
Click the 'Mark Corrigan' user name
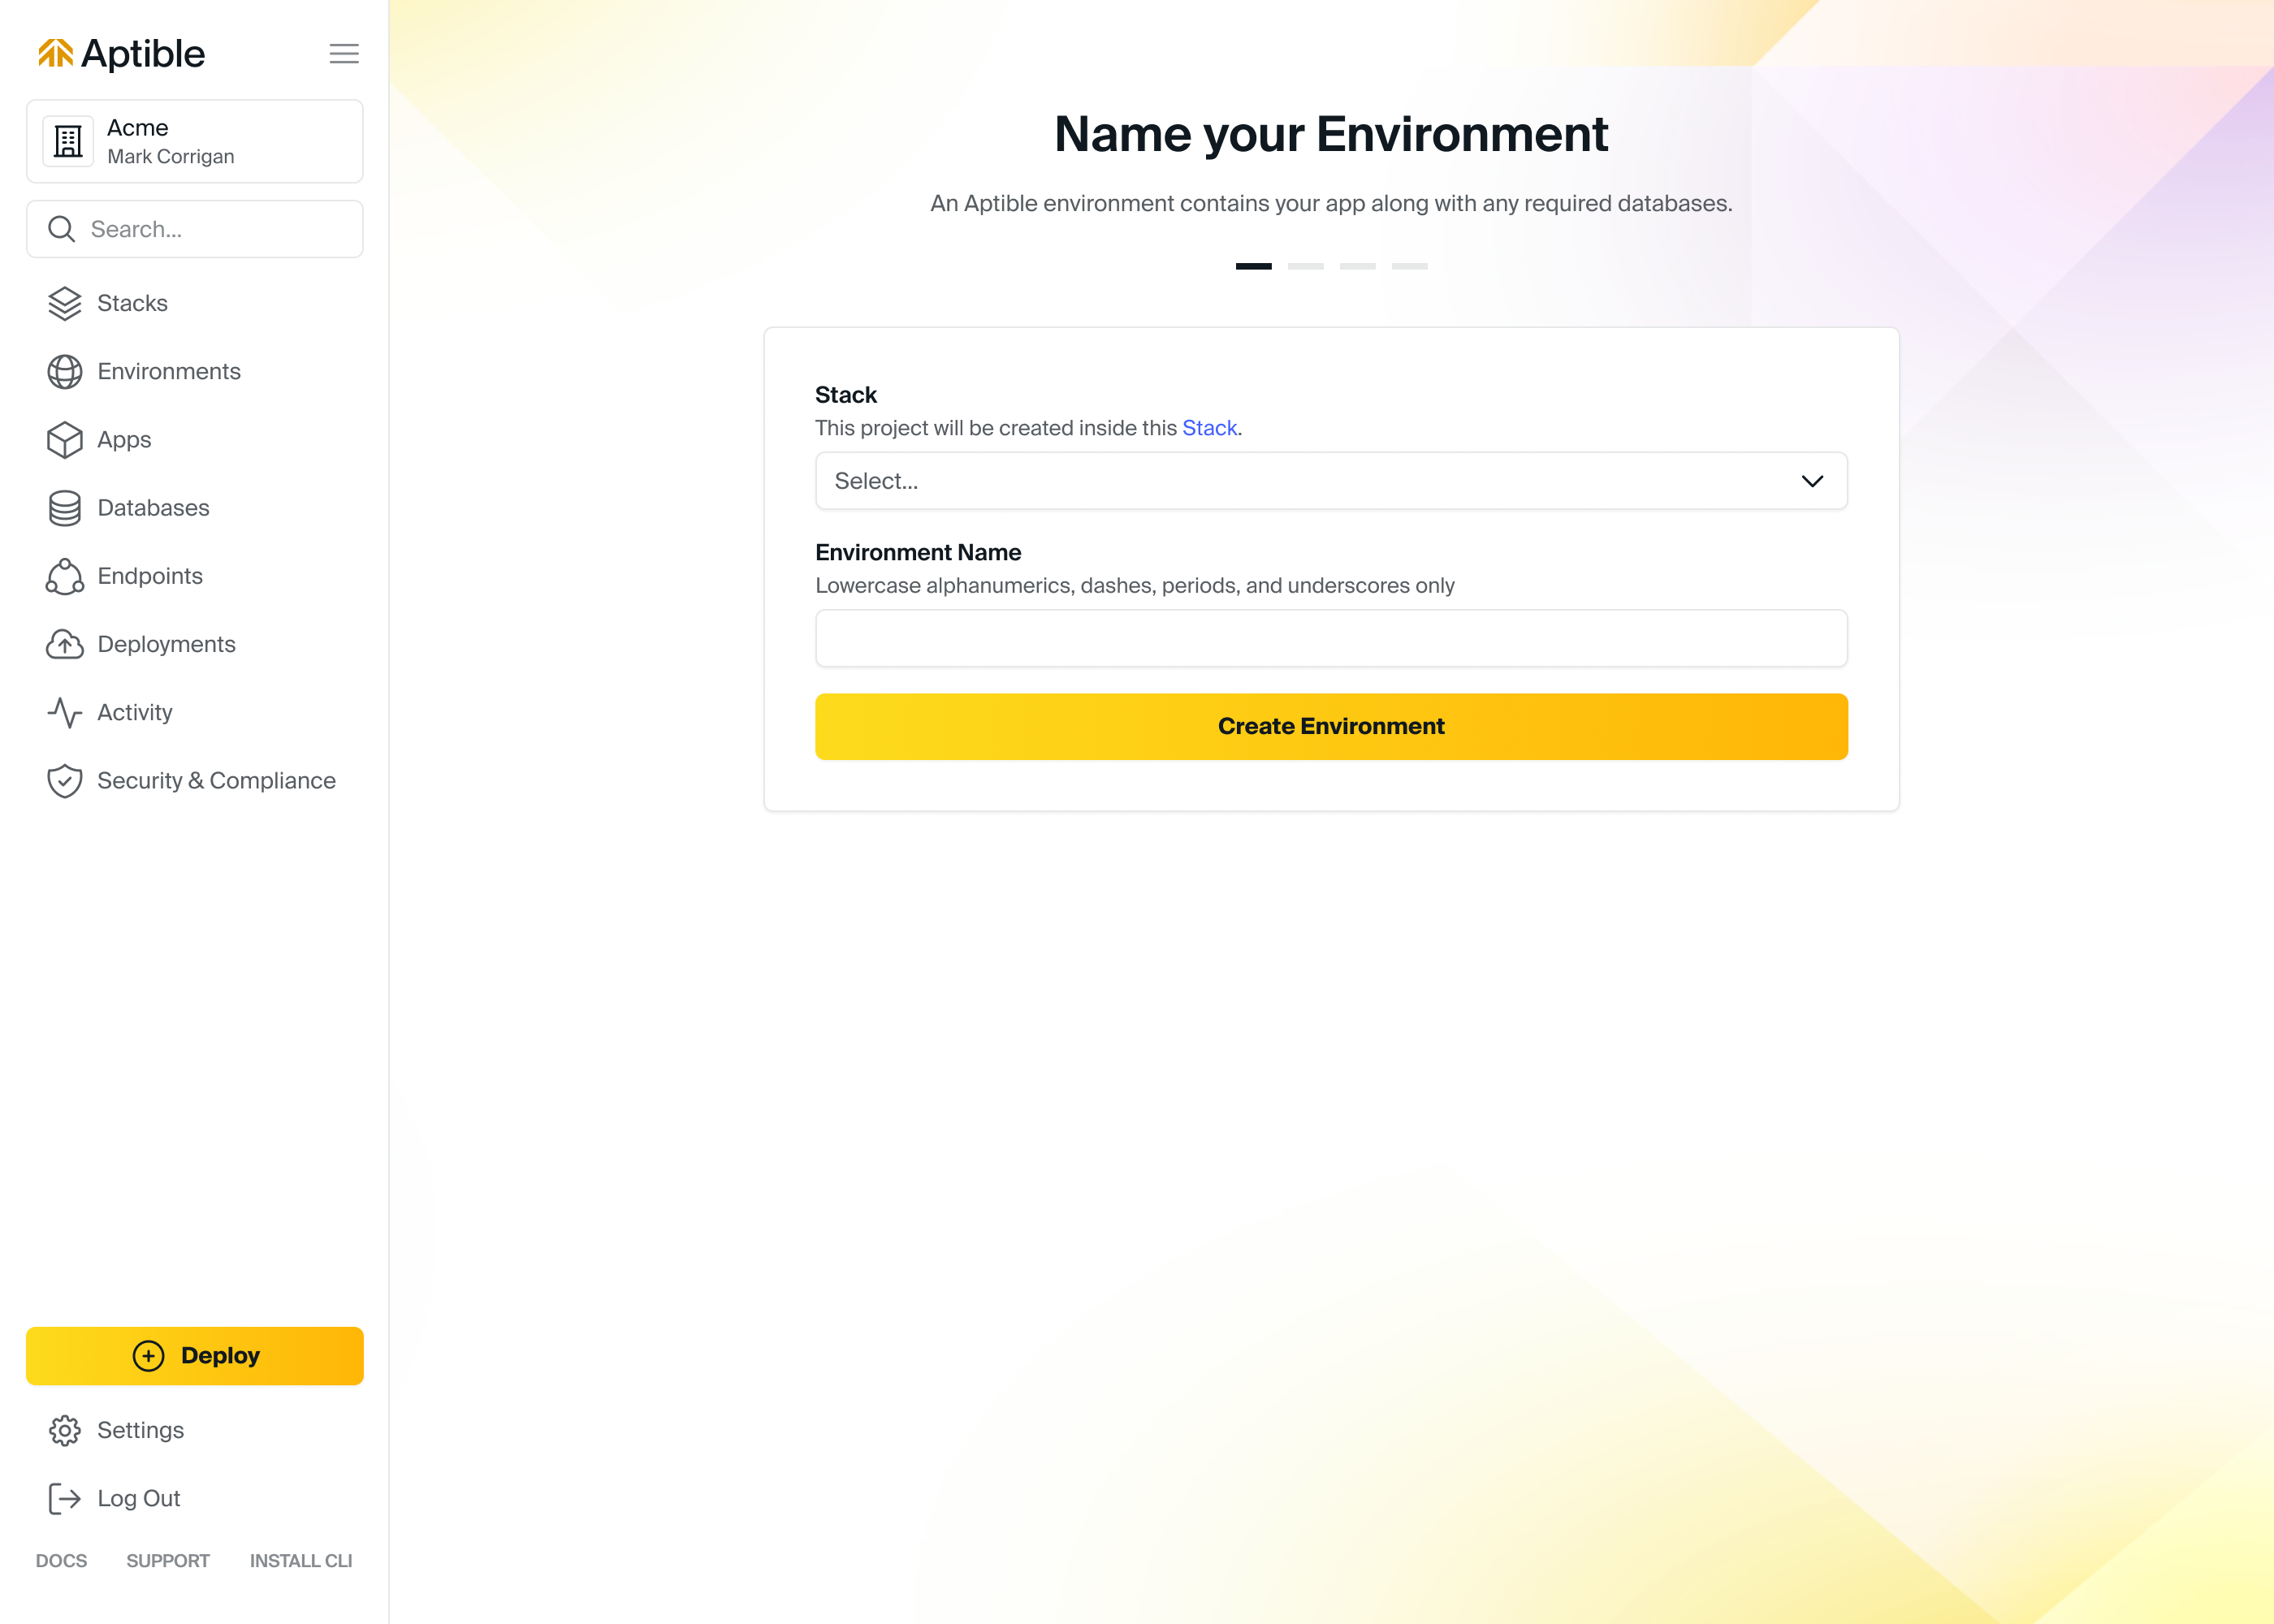[171, 157]
